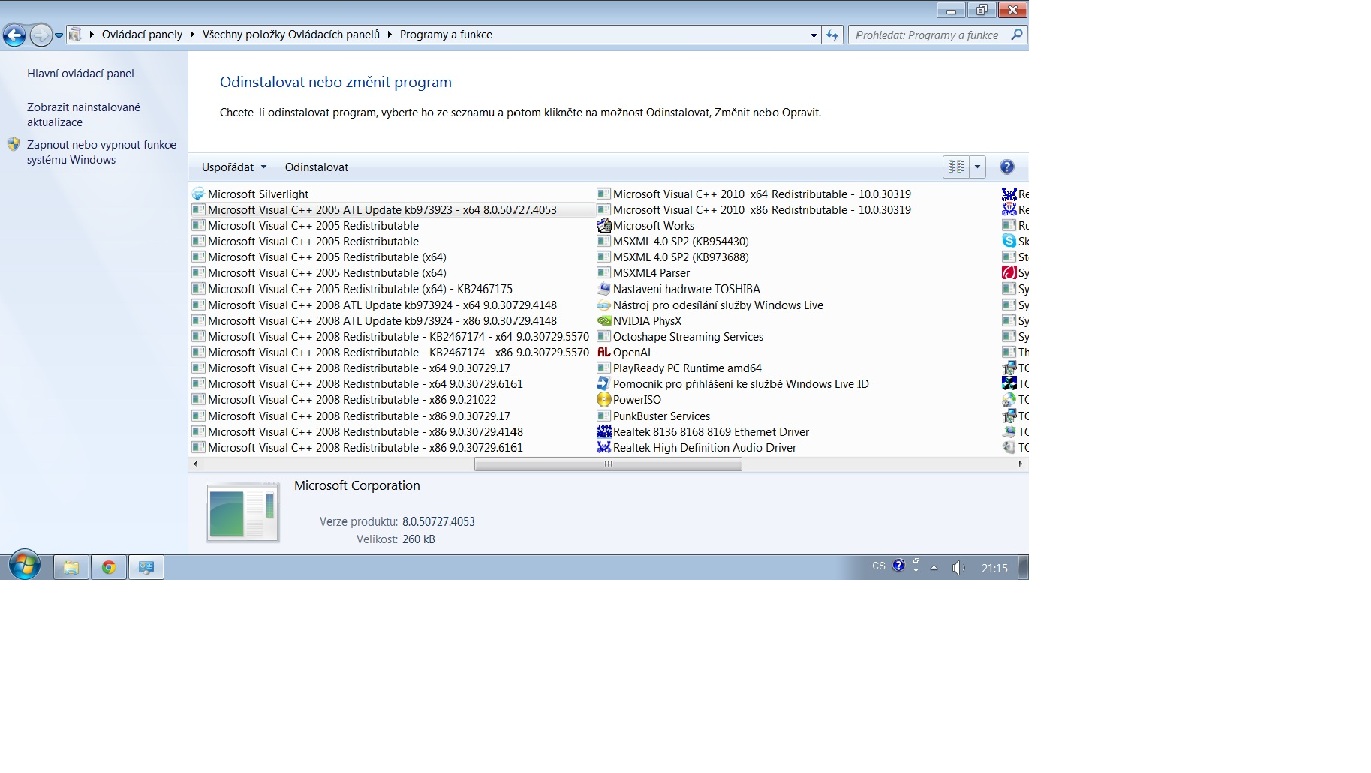Show hidden system tray icons
Viewport: 1371px width, 773px height.
(x=934, y=567)
